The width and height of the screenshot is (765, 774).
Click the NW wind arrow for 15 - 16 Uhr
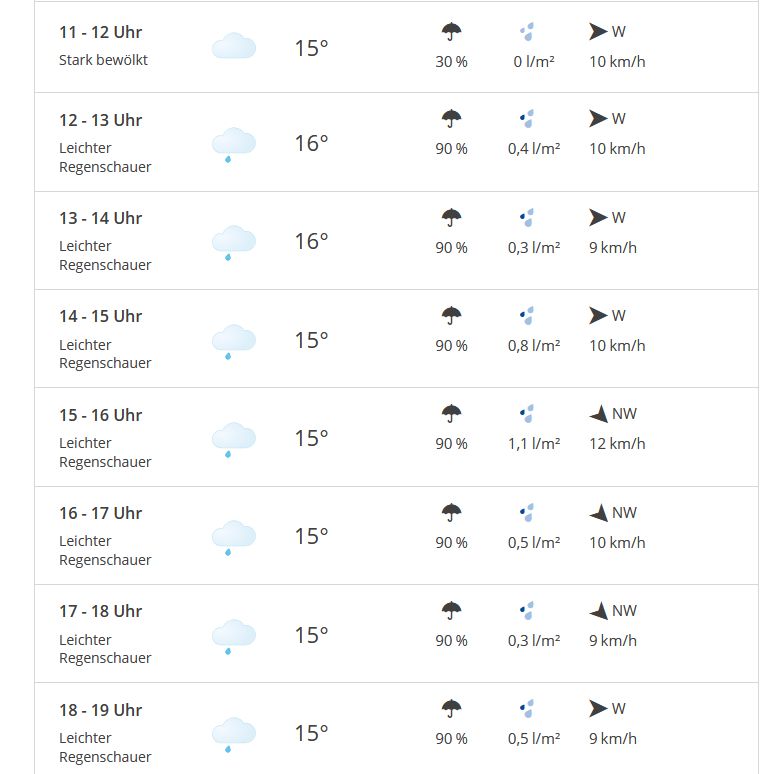(x=599, y=414)
